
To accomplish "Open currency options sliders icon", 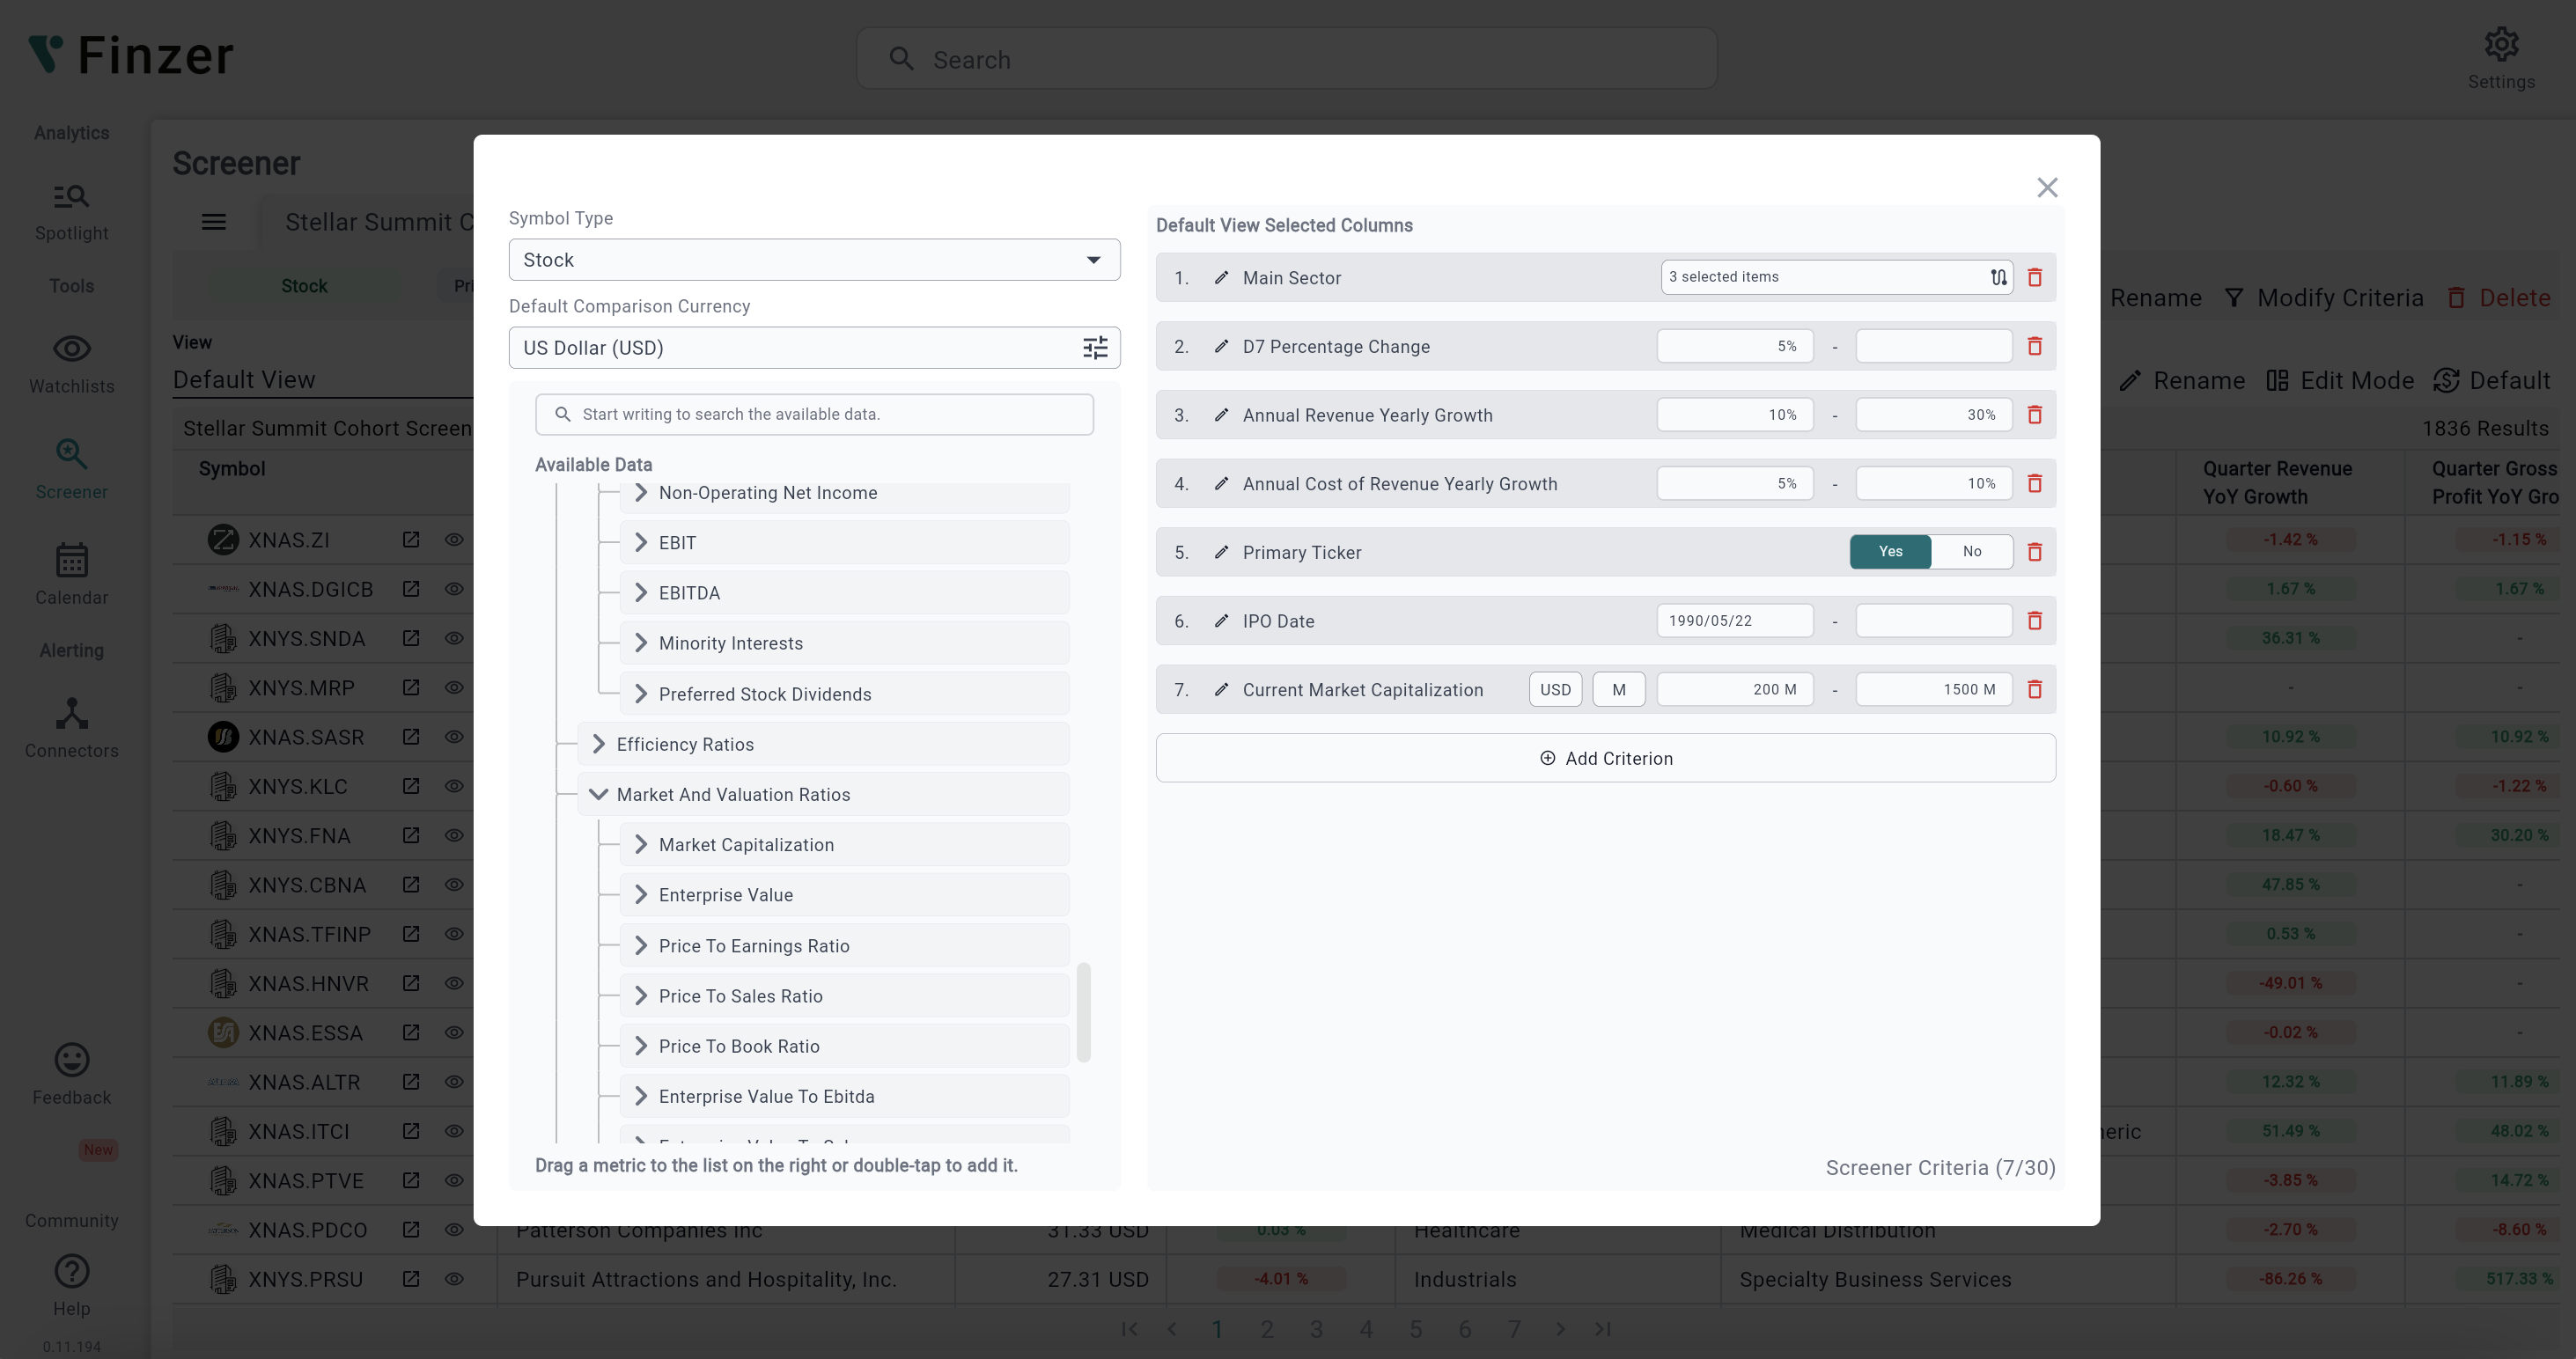I will point(1095,348).
